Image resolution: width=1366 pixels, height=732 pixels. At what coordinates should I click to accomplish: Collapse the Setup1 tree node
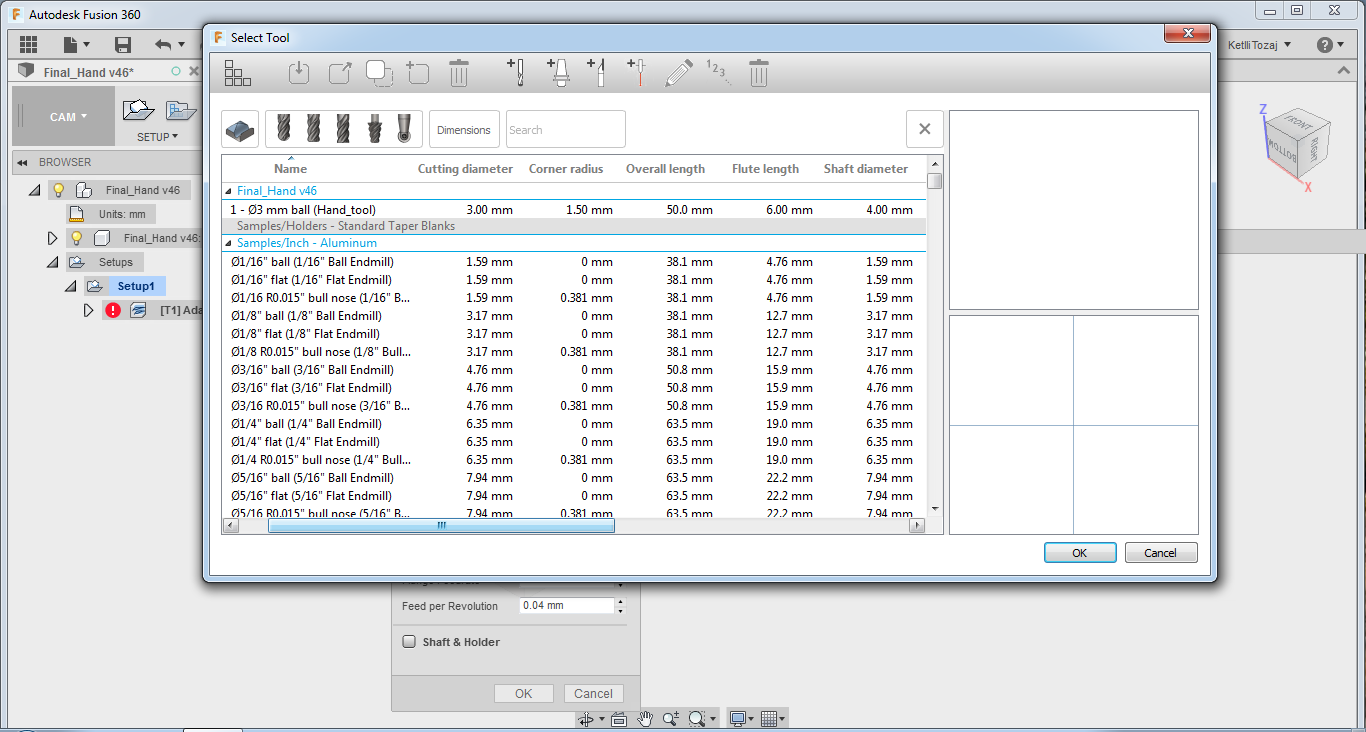tap(71, 286)
